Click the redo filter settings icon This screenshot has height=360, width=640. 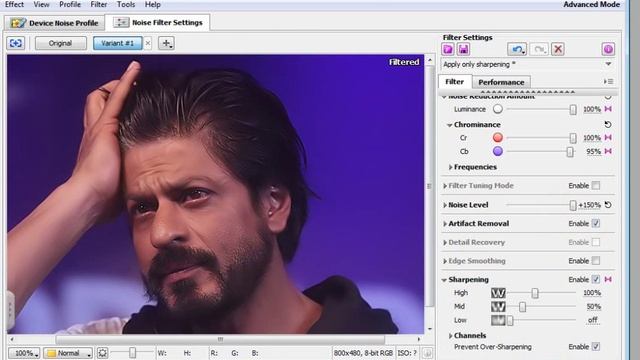[x=539, y=49]
